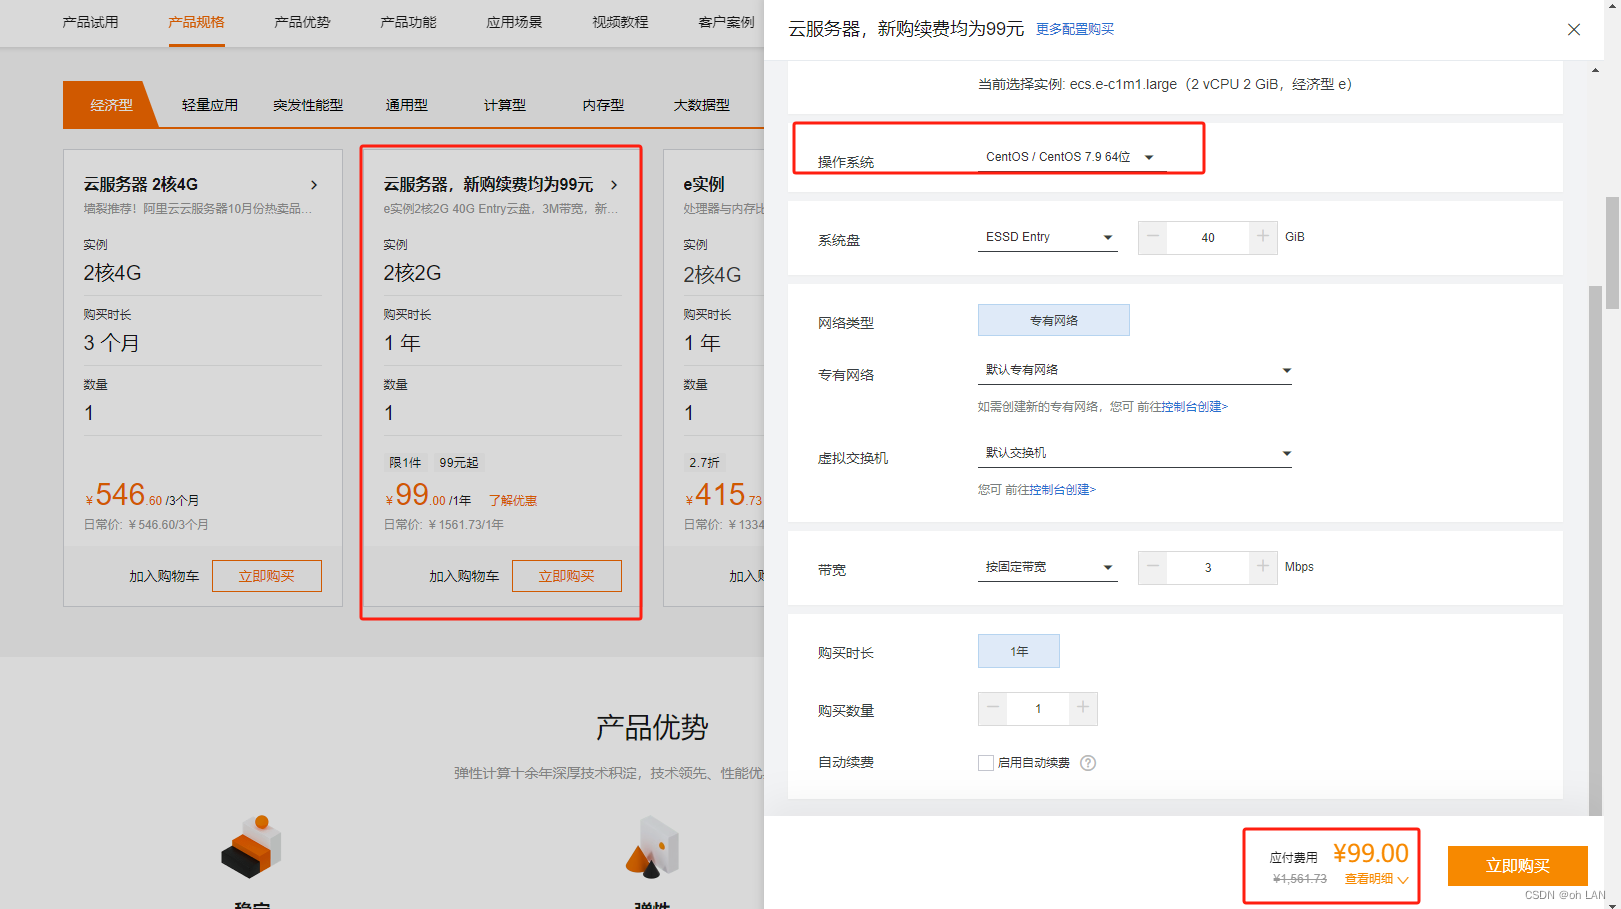Click the orange 立即购买 button
1621x909 pixels.
(x=1517, y=866)
